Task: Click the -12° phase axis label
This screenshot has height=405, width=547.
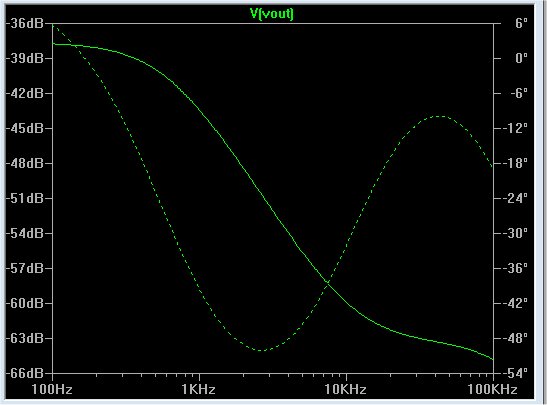Action: [x=515, y=128]
